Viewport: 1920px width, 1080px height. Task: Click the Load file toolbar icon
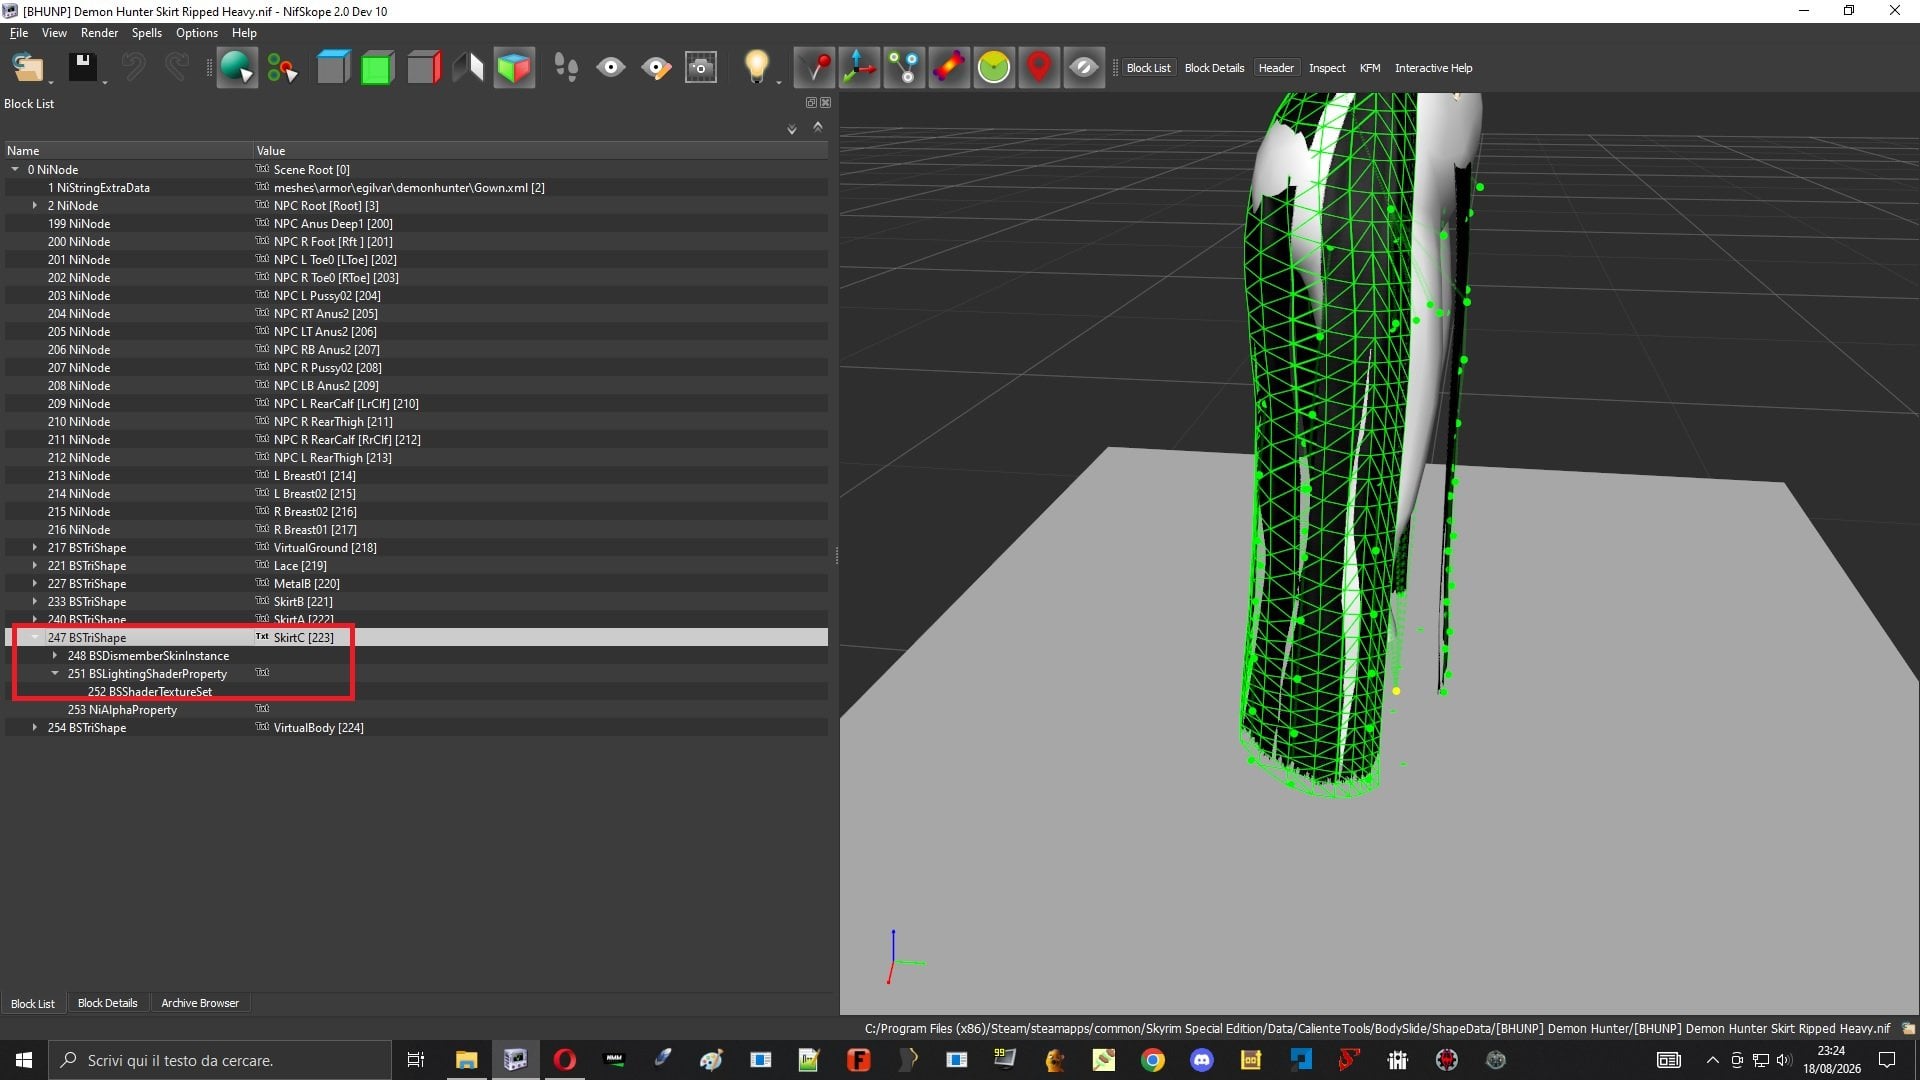(28, 68)
